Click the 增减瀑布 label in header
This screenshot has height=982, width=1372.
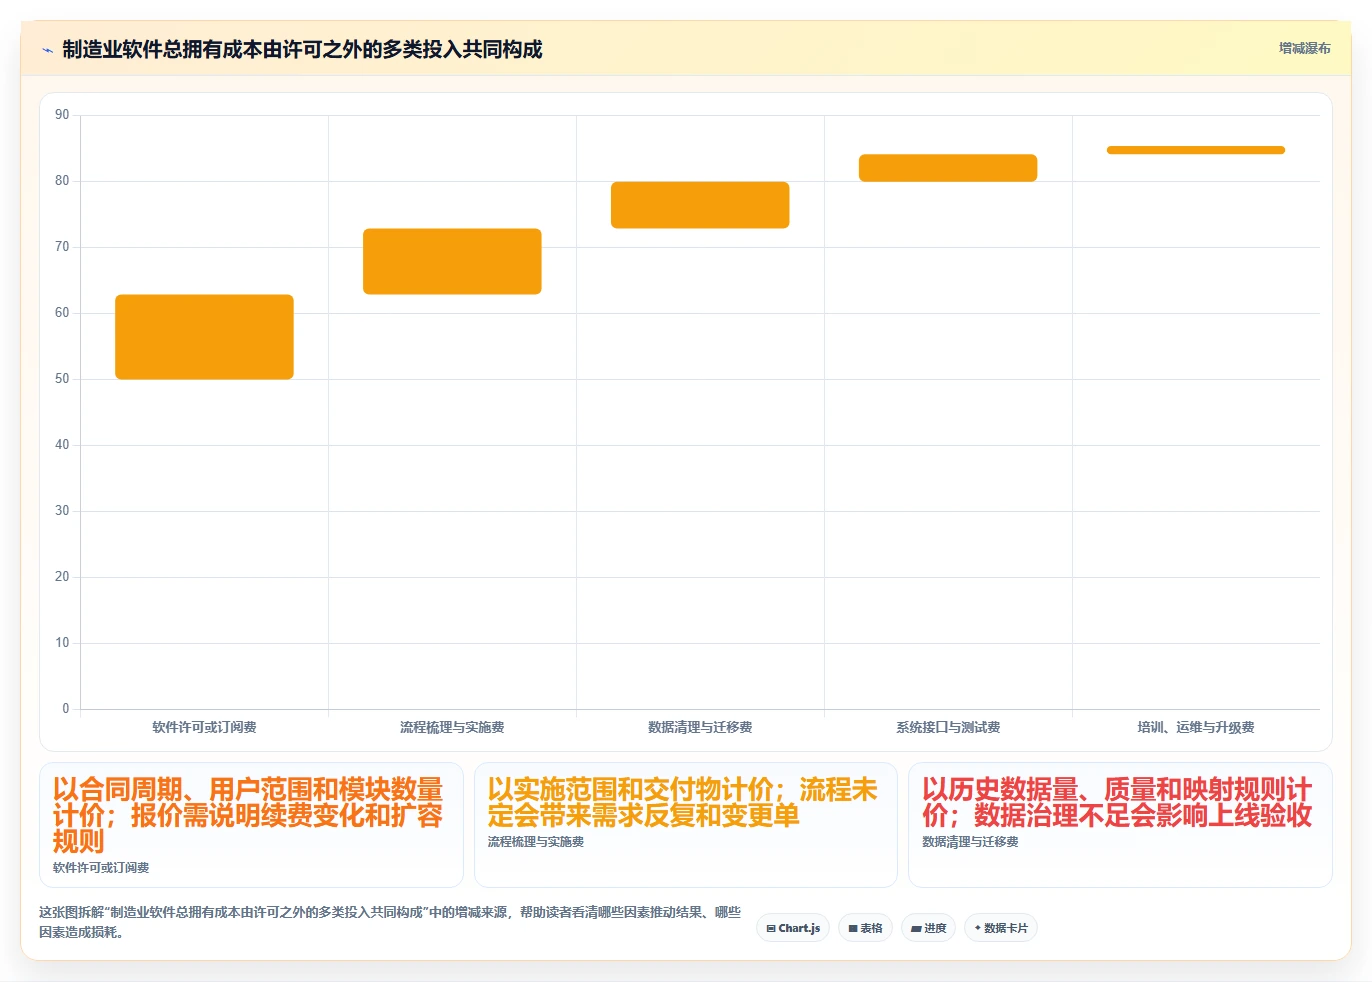[x=1304, y=48]
